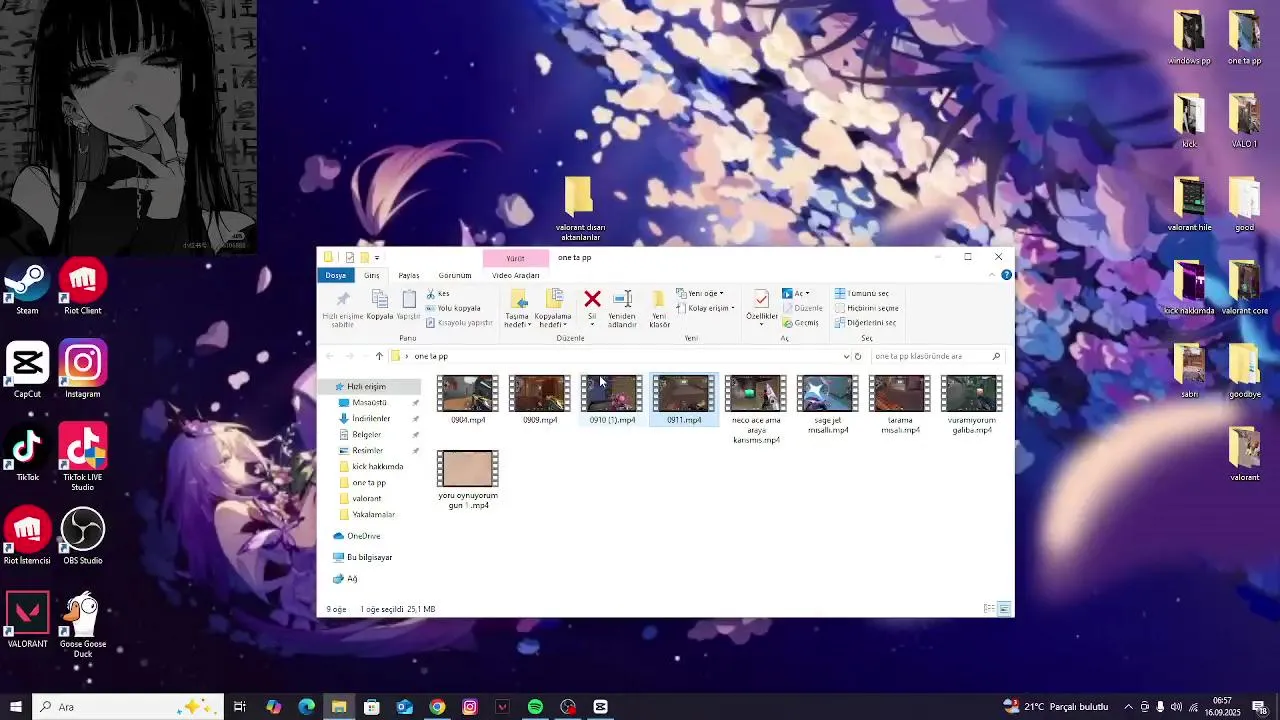The width and height of the screenshot is (1280, 720).
Task: Open the windows pp desktop folder
Action: click(1189, 38)
